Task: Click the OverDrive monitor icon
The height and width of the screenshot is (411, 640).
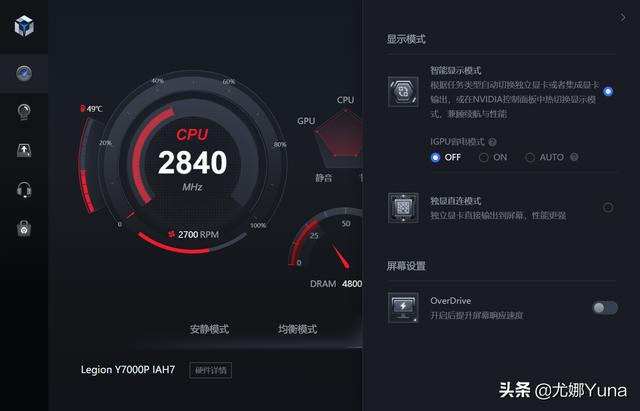Action: pos(403,308)
